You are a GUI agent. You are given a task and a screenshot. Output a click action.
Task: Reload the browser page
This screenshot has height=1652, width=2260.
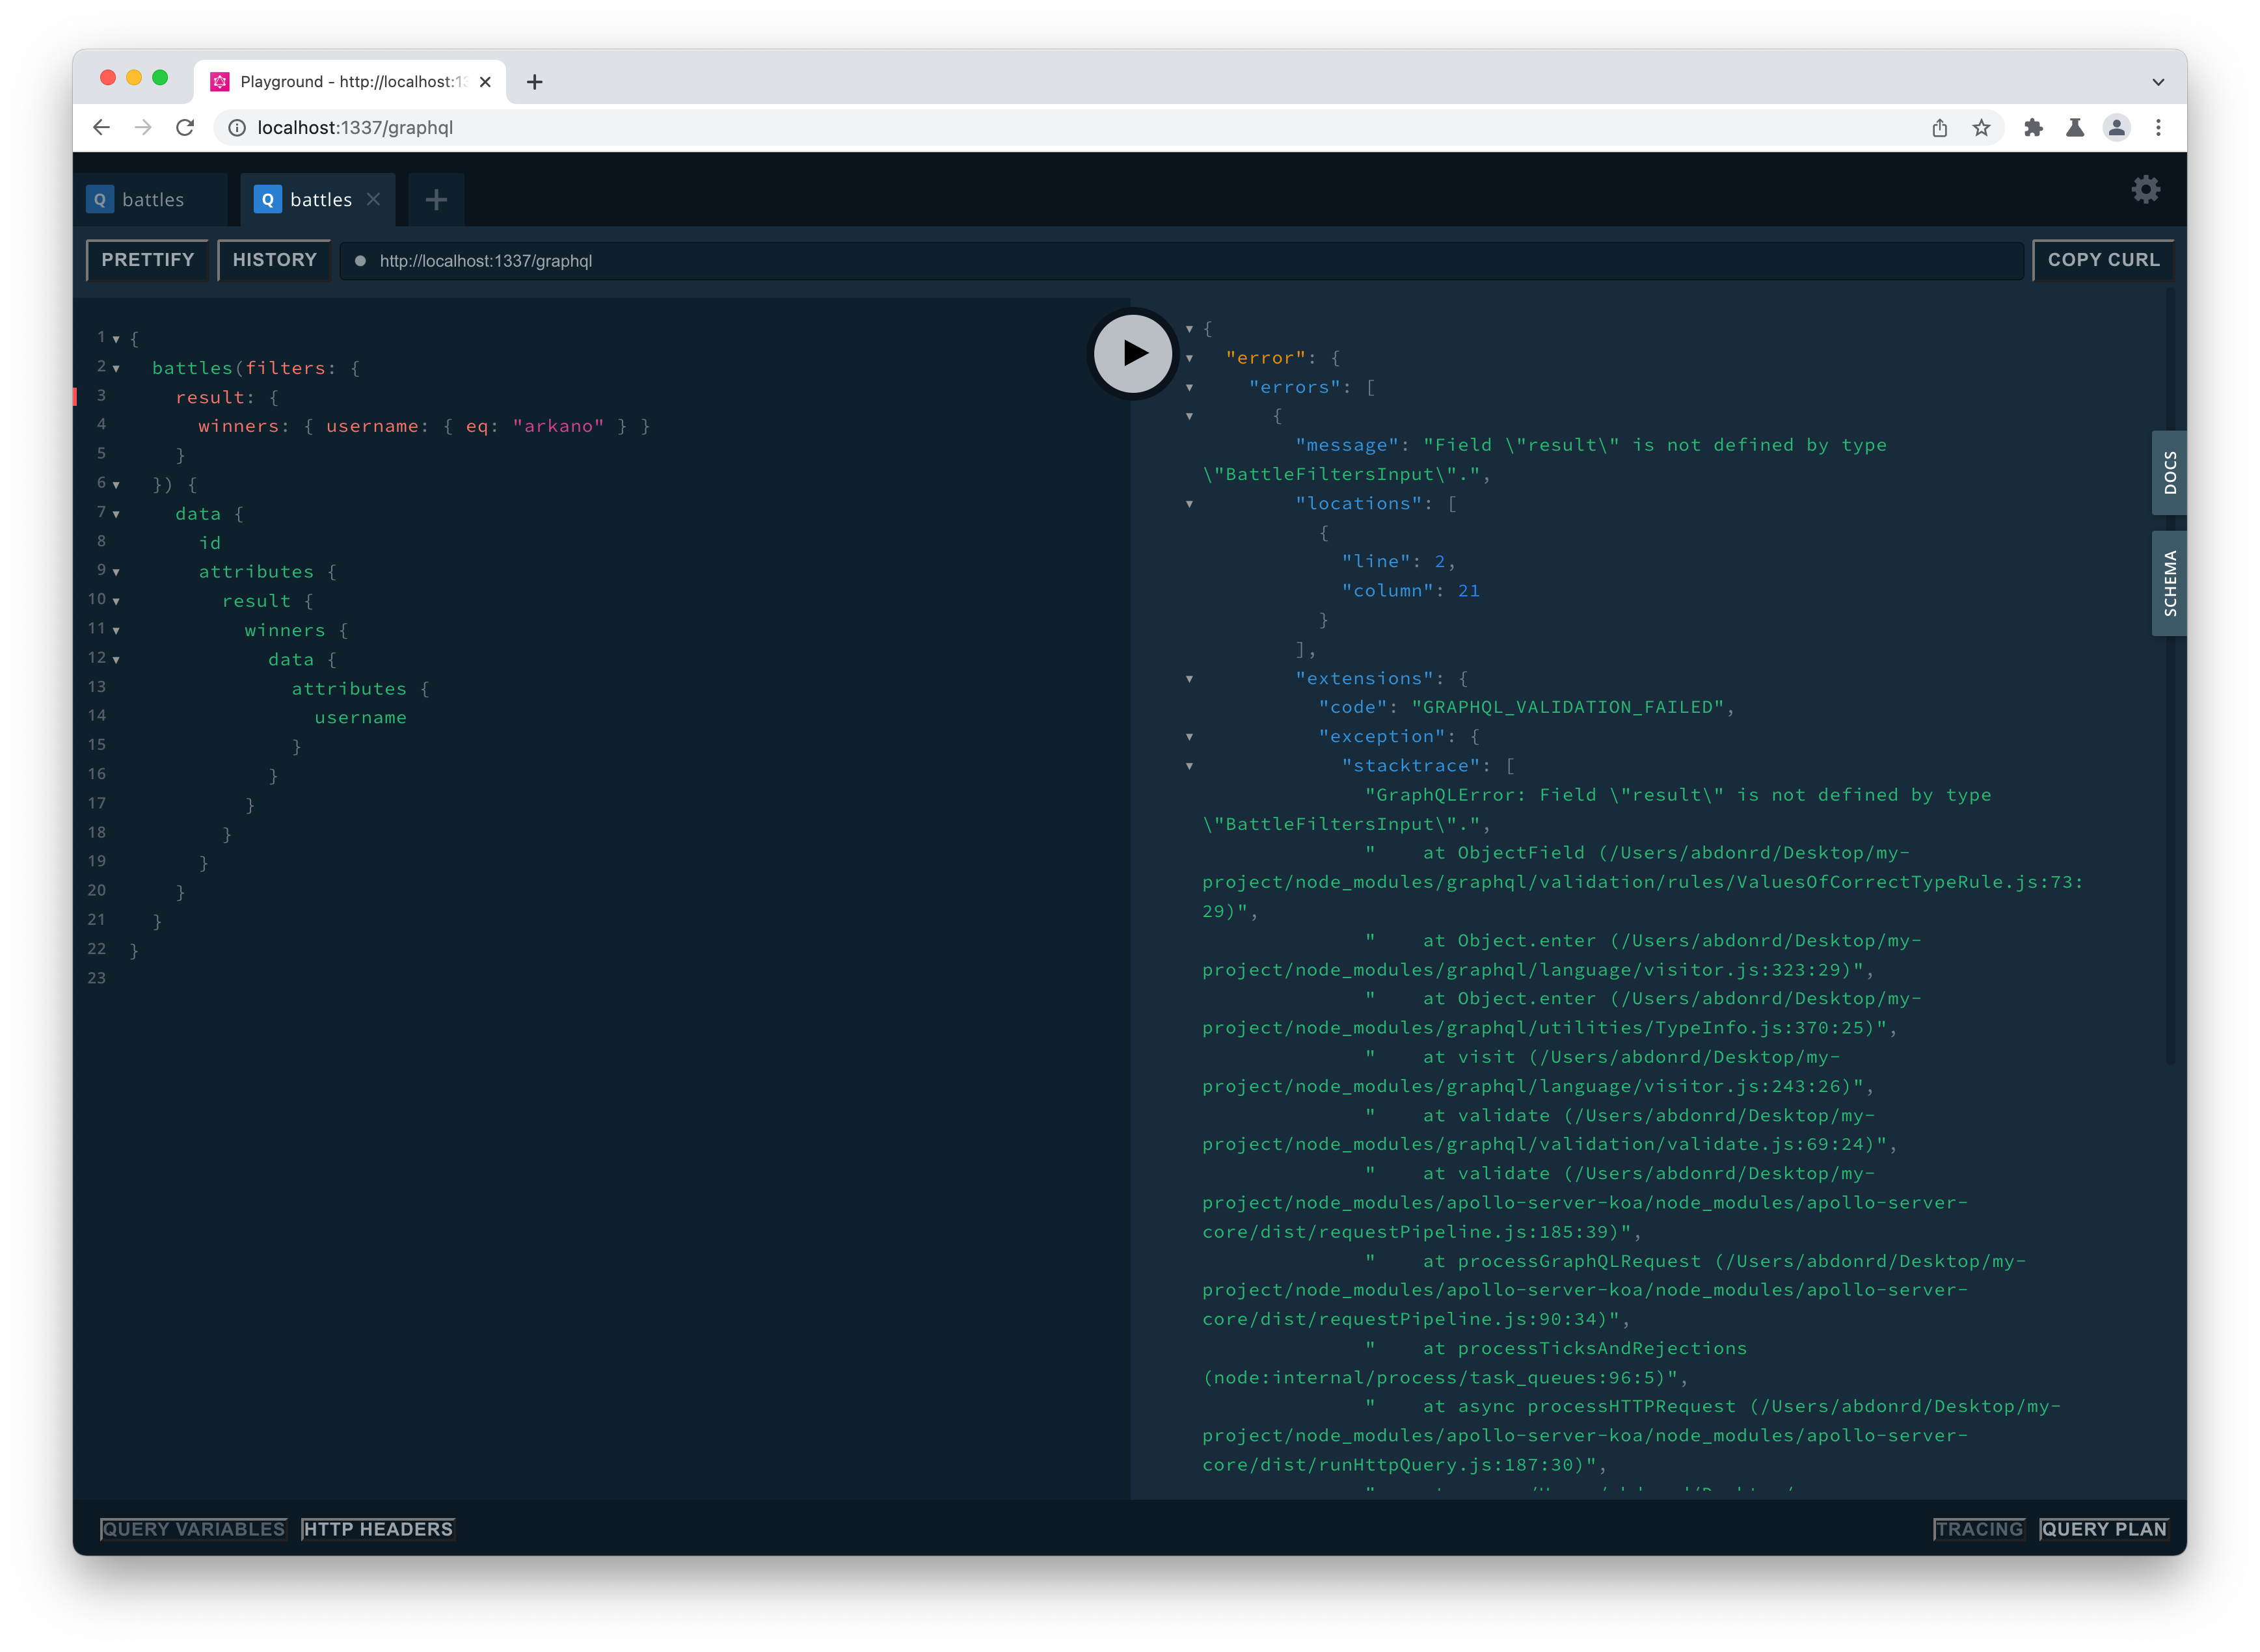[185, 127]
